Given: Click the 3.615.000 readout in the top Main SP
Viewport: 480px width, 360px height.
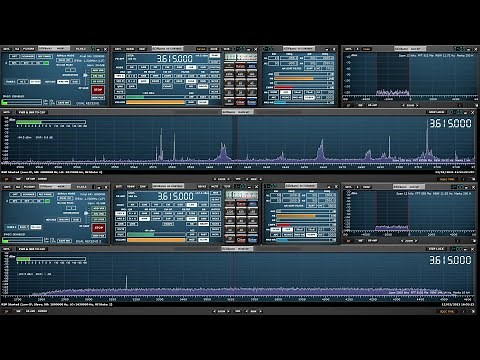Looking at the screenshot, I should click(450, 123).
